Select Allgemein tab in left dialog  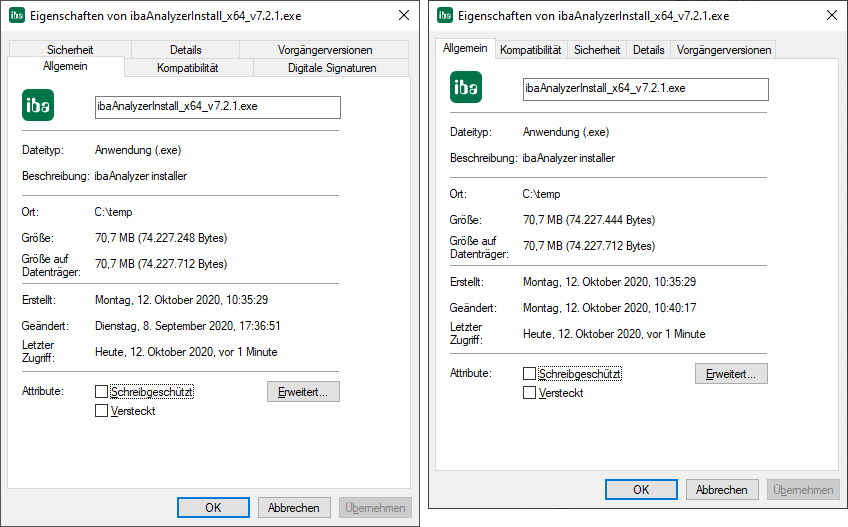[65, 66]
